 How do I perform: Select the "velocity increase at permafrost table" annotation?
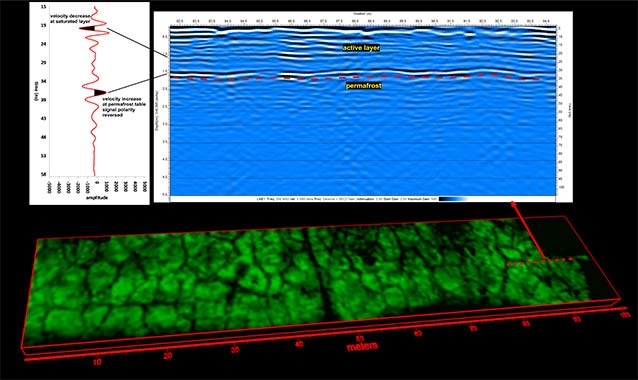tap(124, 107)
